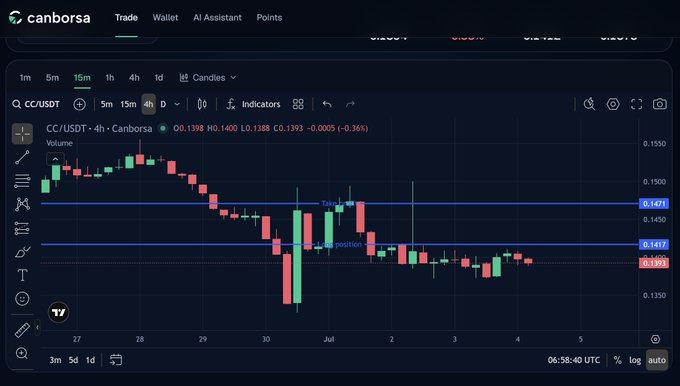Open timezone menu at 06:58:40 UTC
680x386 pixels.
click(574, 360)
